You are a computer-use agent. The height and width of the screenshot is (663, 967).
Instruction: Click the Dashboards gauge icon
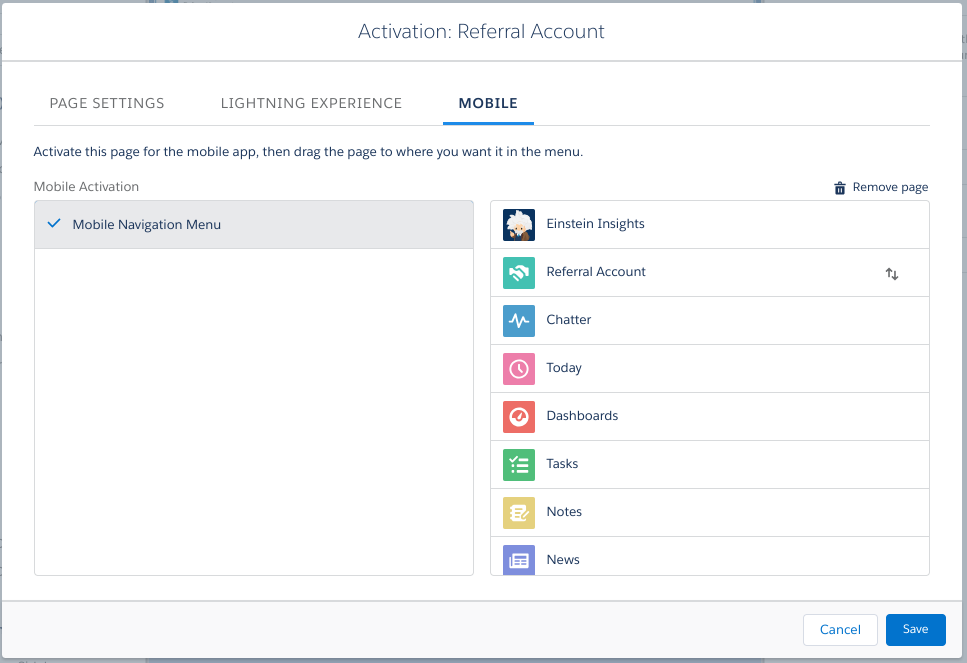tap(518, 416)
